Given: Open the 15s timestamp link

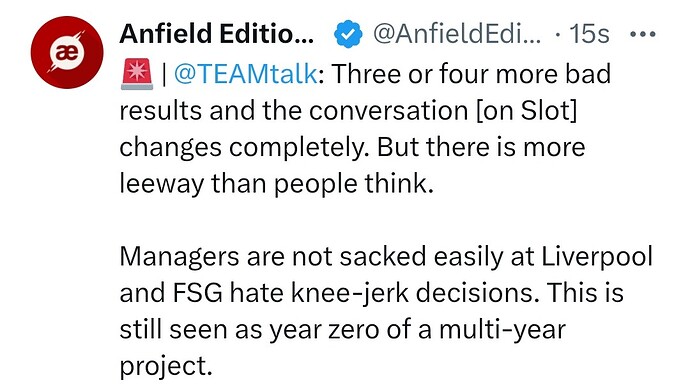Looking at the screenshot, I should pos(589,33).
